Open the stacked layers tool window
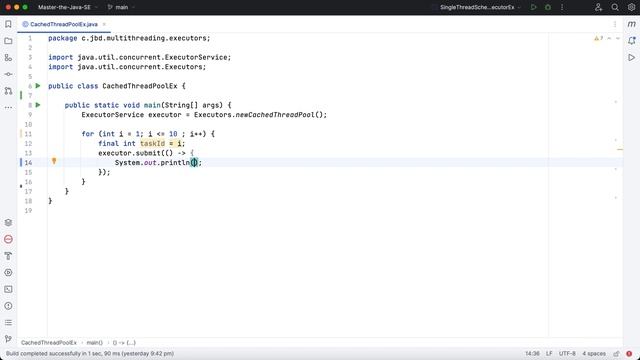 8,222
